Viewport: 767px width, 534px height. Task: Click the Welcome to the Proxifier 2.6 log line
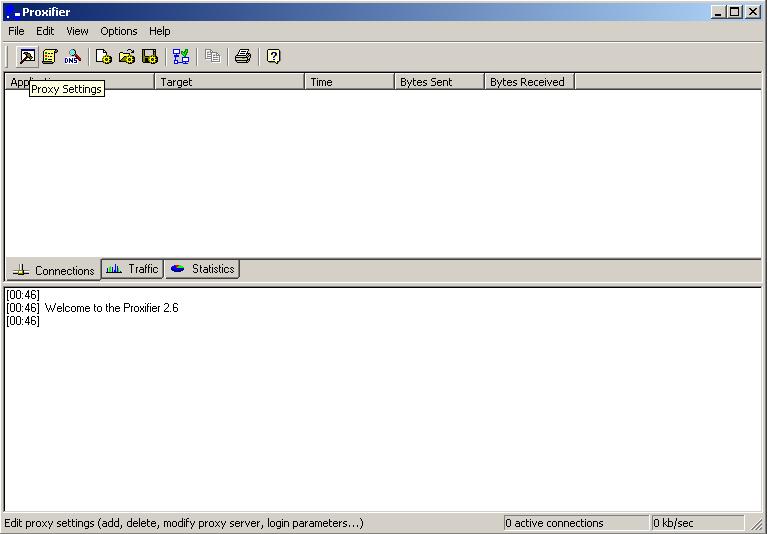(x=112, y=308)
